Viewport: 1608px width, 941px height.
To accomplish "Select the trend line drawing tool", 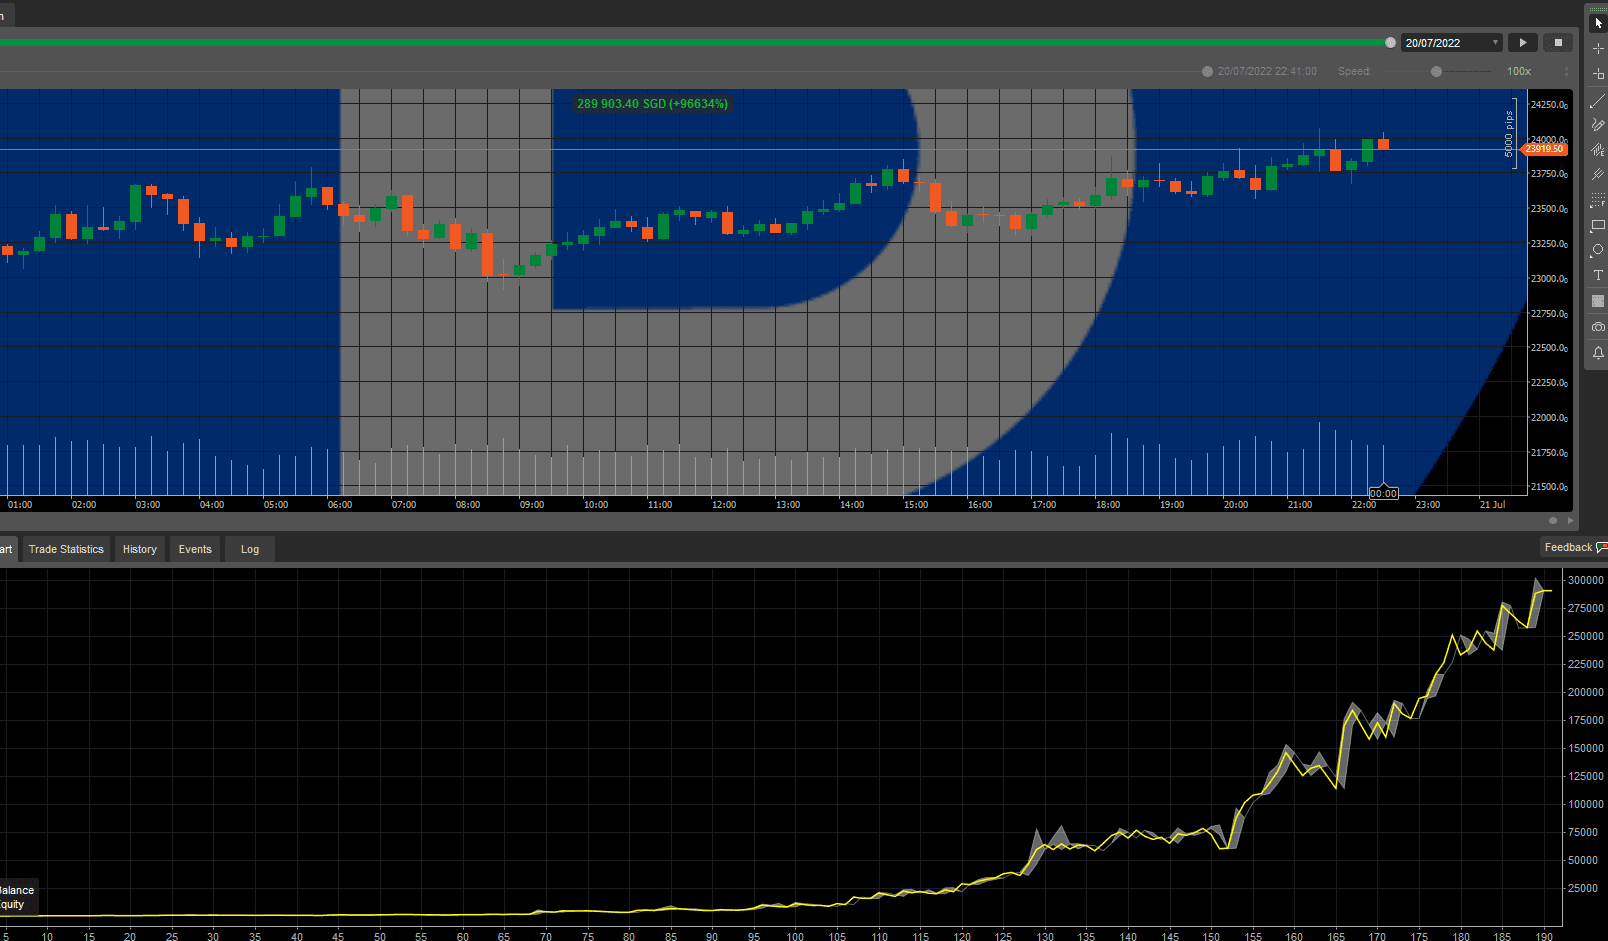I will click(1597, 100).
